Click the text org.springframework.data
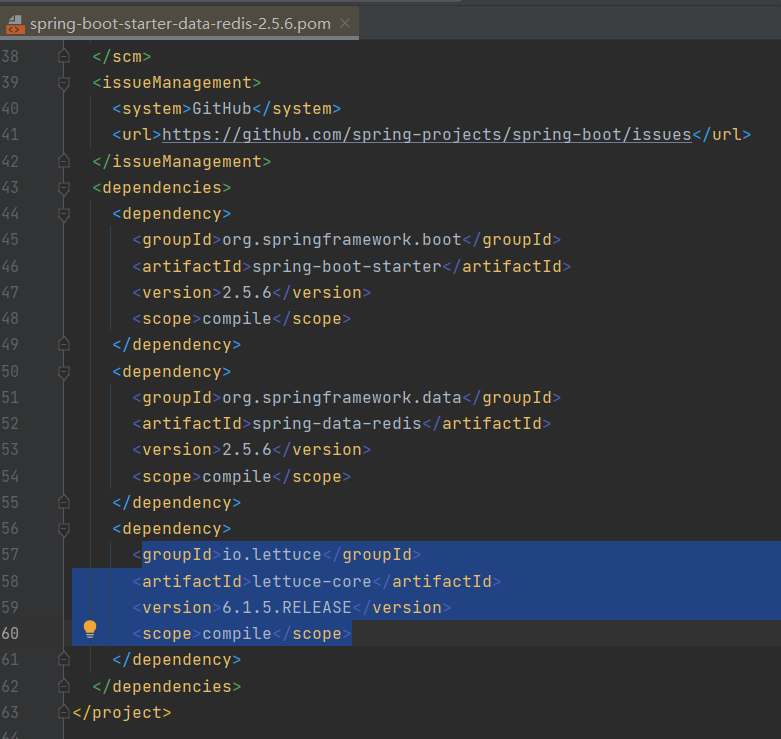 coord(342,397)
